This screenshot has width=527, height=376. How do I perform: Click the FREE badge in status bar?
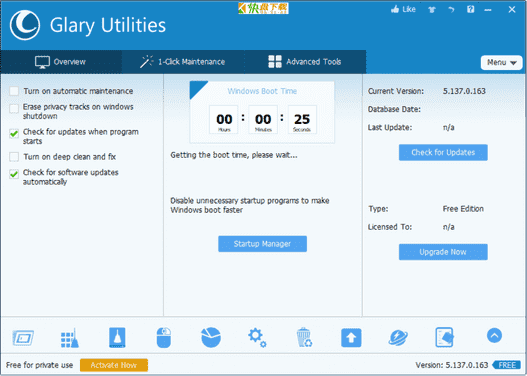(x=506, y=365)
